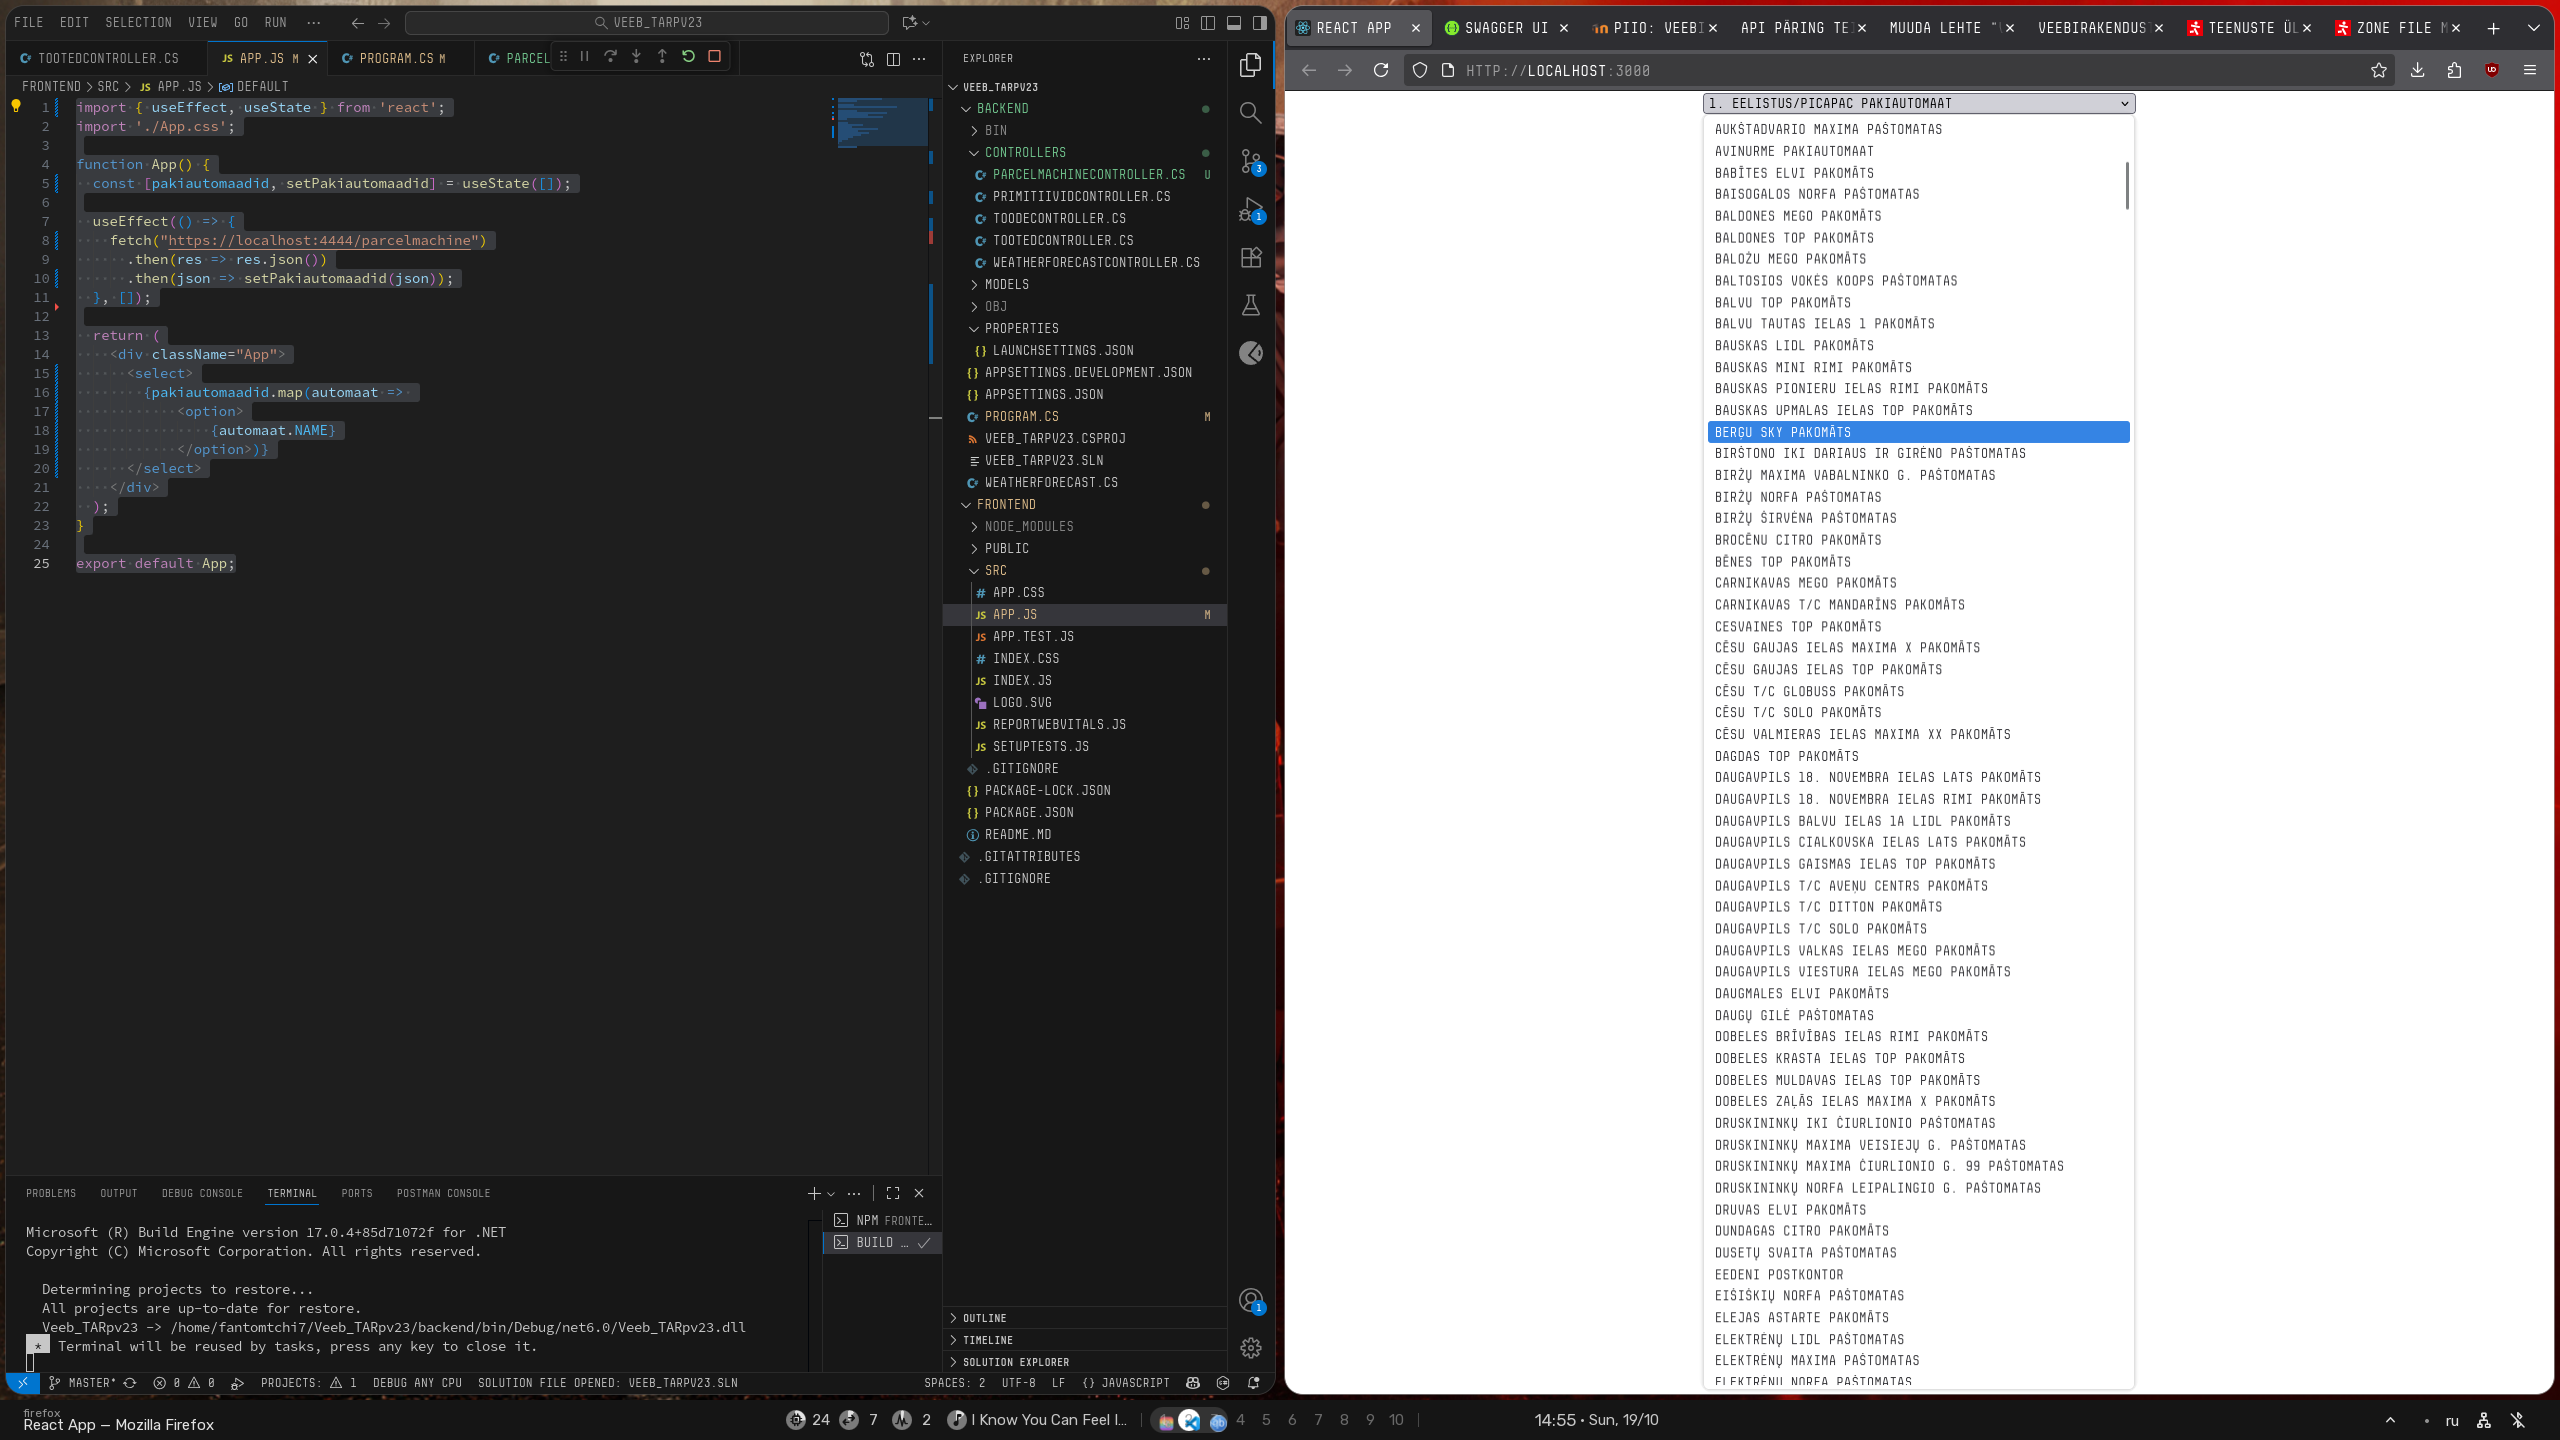Image resolution: width=2560 pixels, height=1440 pixels.
Task: Open the Run and Debug view icon
Action: coord(1250,210)
